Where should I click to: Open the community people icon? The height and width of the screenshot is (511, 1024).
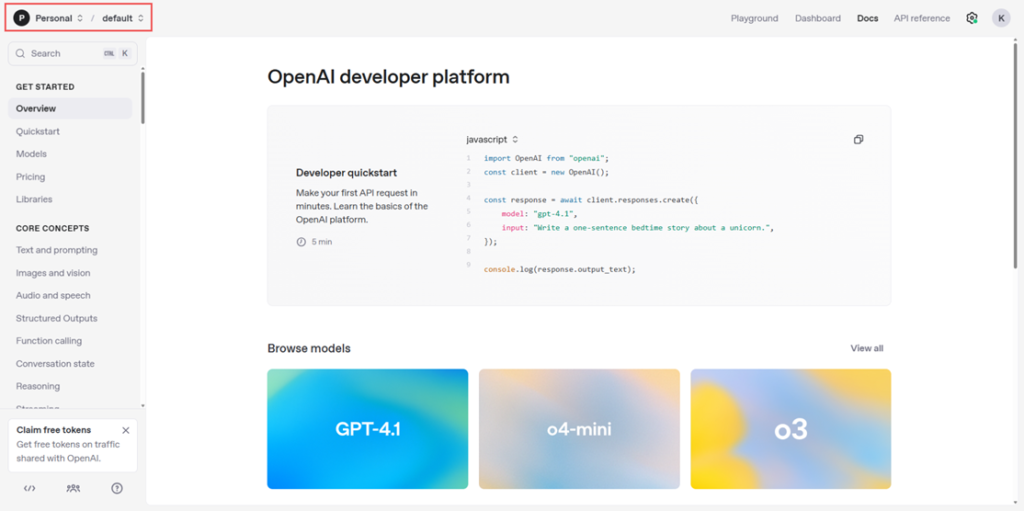73,488
